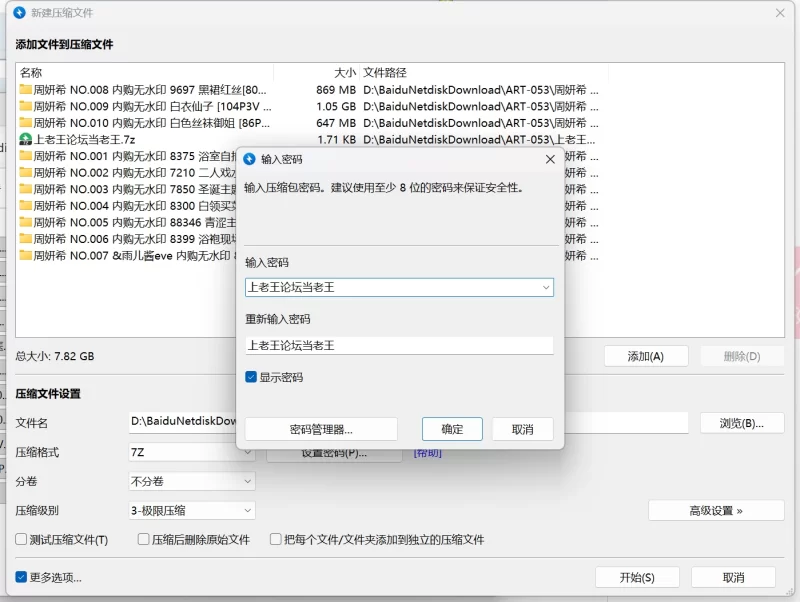Screen dimensions: 800x602
Task: Click the 上老王论坛当老王.7z archive icon
Action: point(26,139)
